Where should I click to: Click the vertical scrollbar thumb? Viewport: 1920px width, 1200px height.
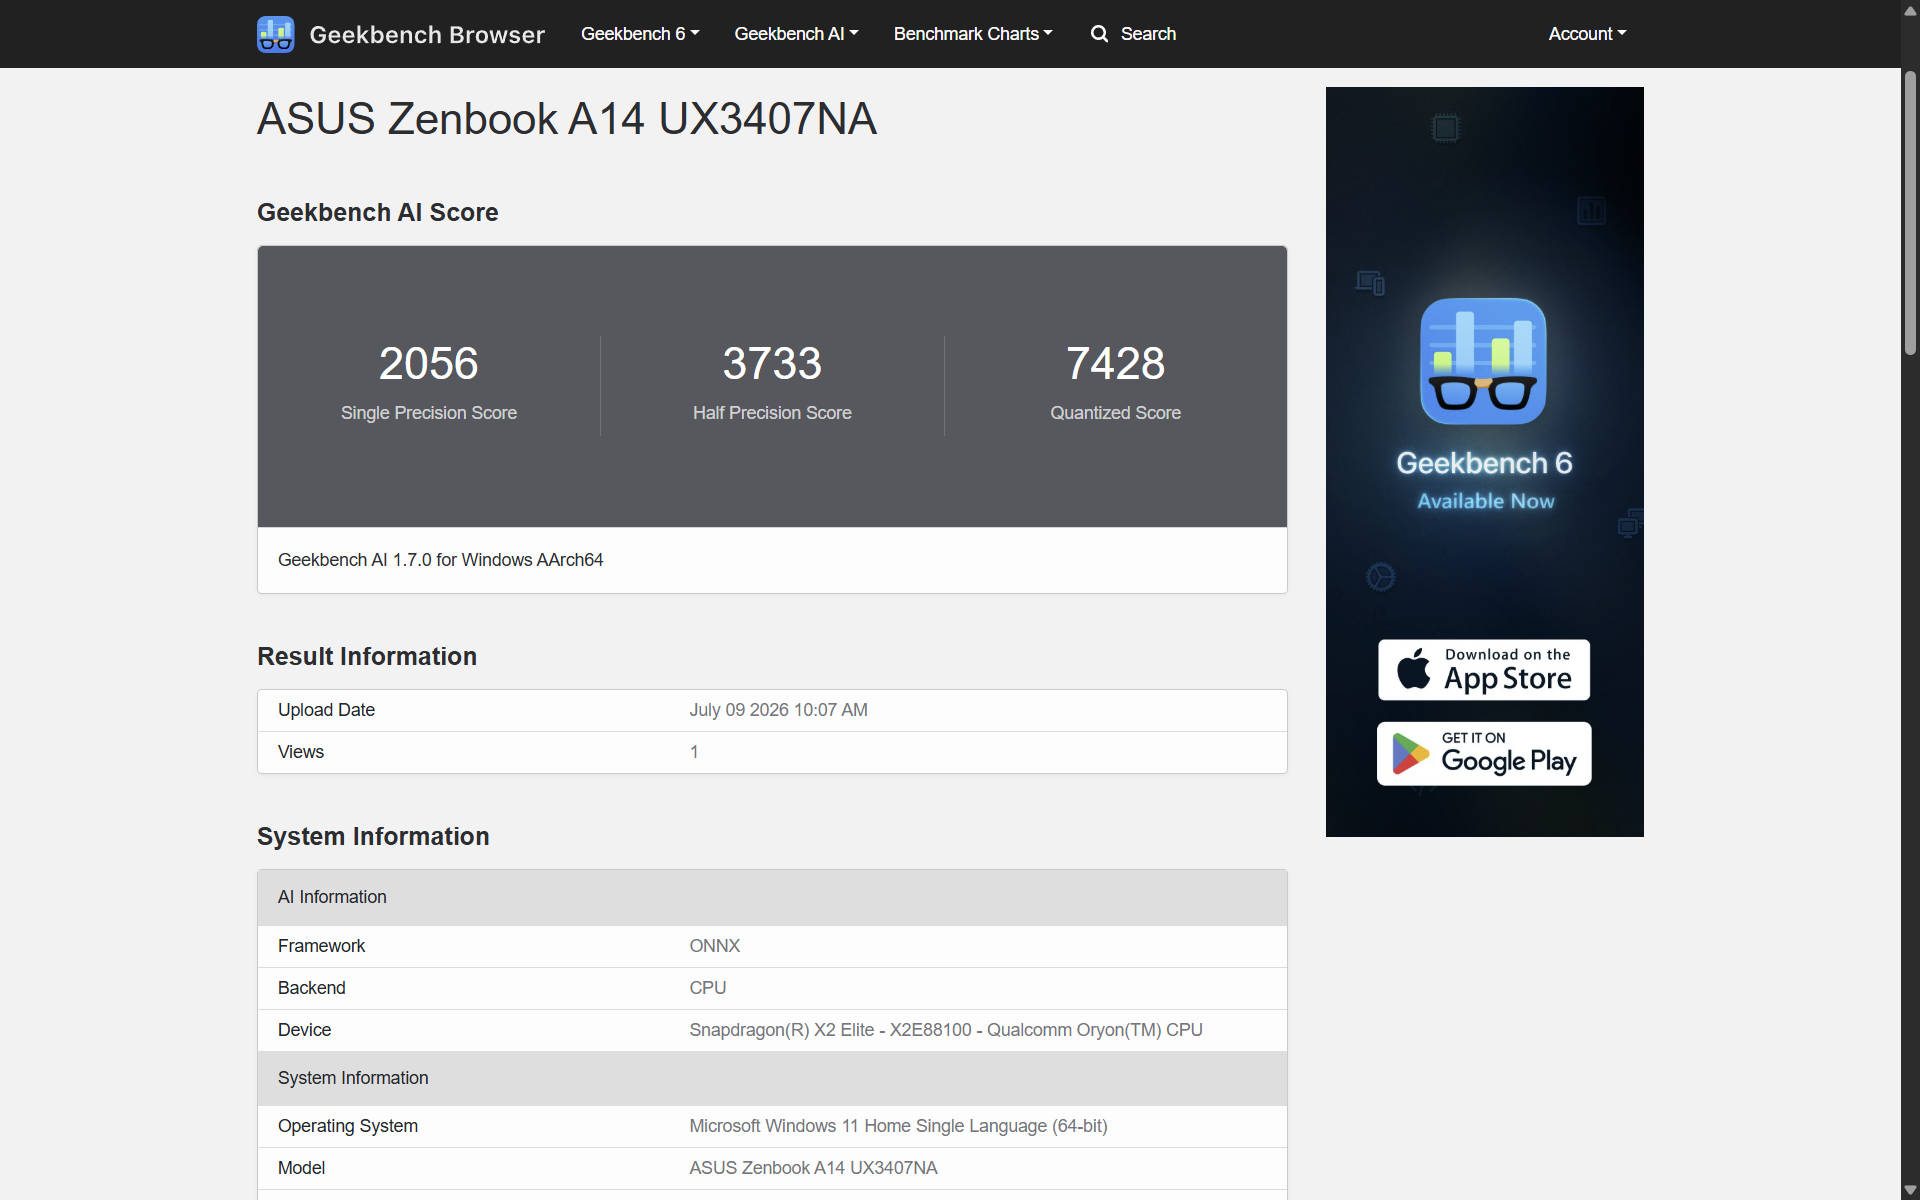coord(1910,213)
